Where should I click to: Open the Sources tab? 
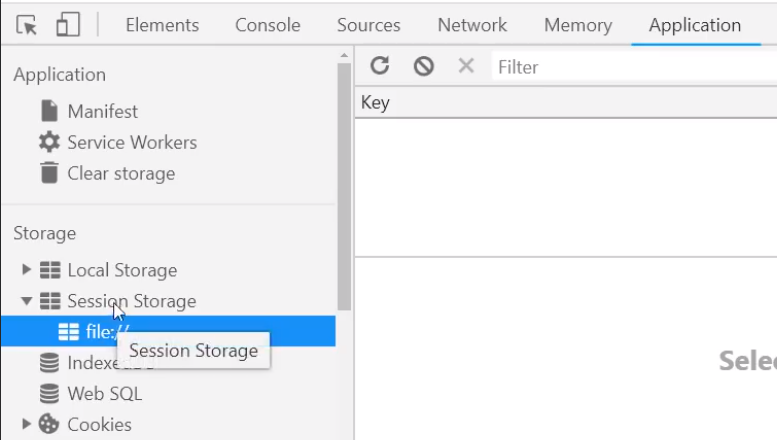(x=369, y=25)
